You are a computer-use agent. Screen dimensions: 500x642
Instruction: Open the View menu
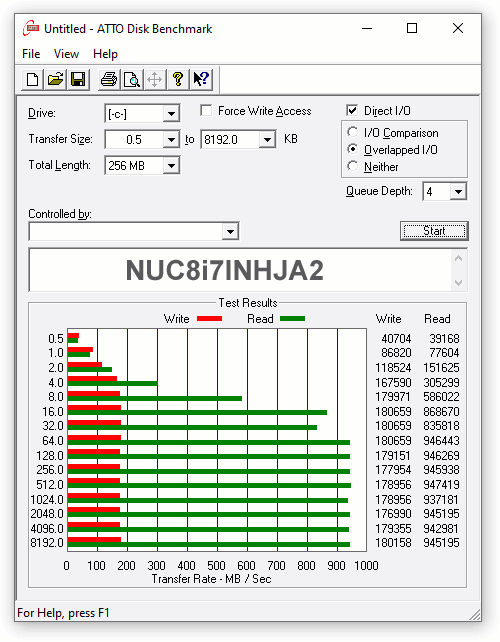pyautogui.click(x=66, y=54)
